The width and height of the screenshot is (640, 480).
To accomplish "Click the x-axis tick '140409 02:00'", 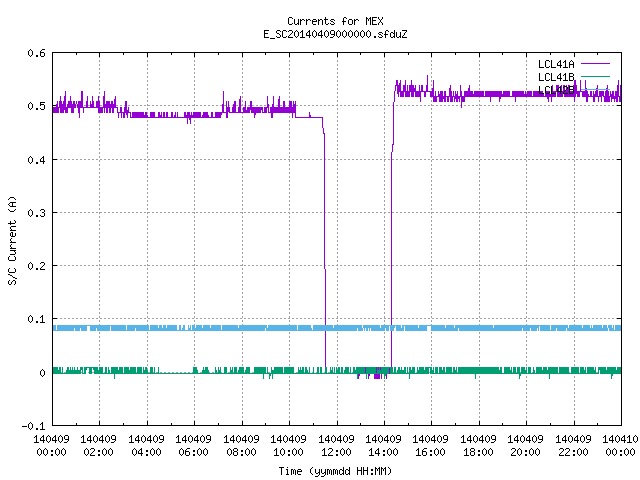I will click(98, 445).
